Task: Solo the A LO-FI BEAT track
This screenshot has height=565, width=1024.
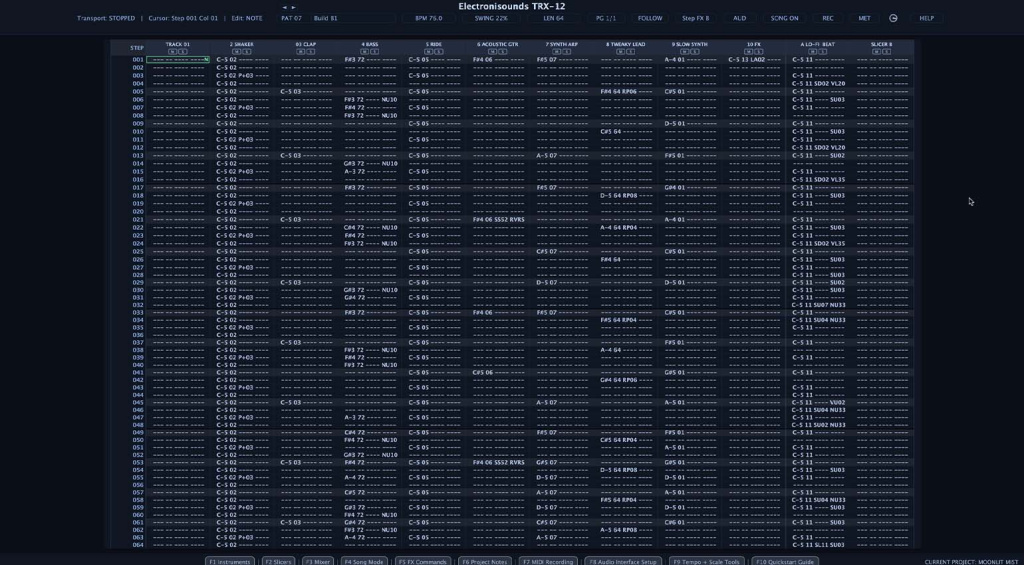Action: [x=821, y=51]
